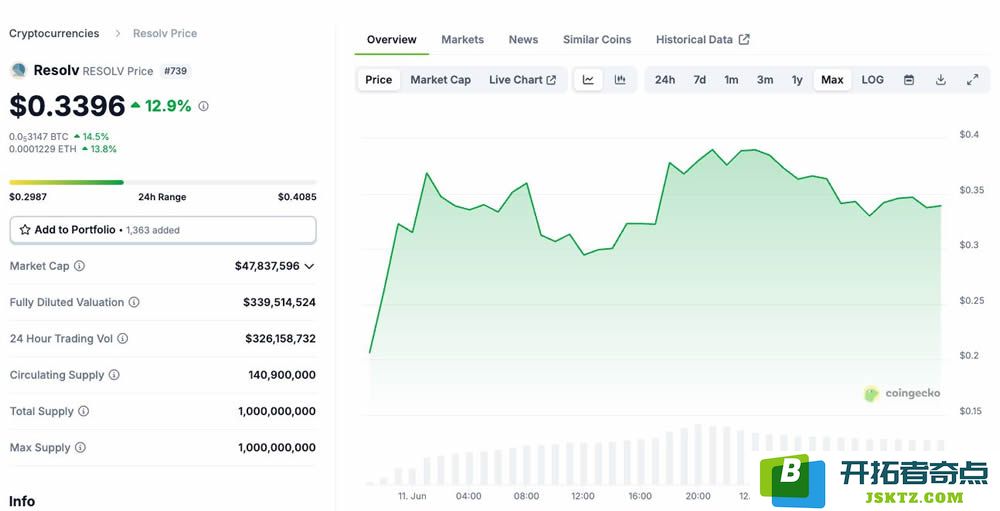1000x511 pixels.
Task: Click the $0.2987 range low value
Action: click(x=28, y=196)
